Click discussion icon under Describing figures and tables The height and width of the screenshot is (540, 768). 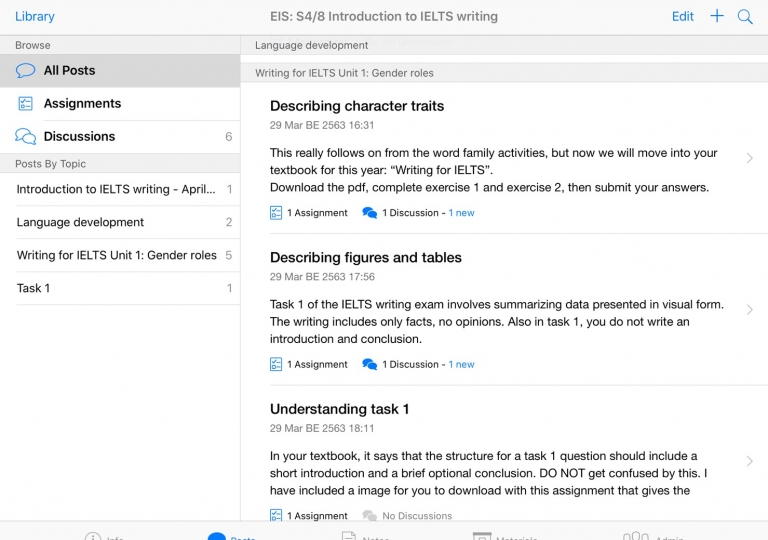point(369,364)
